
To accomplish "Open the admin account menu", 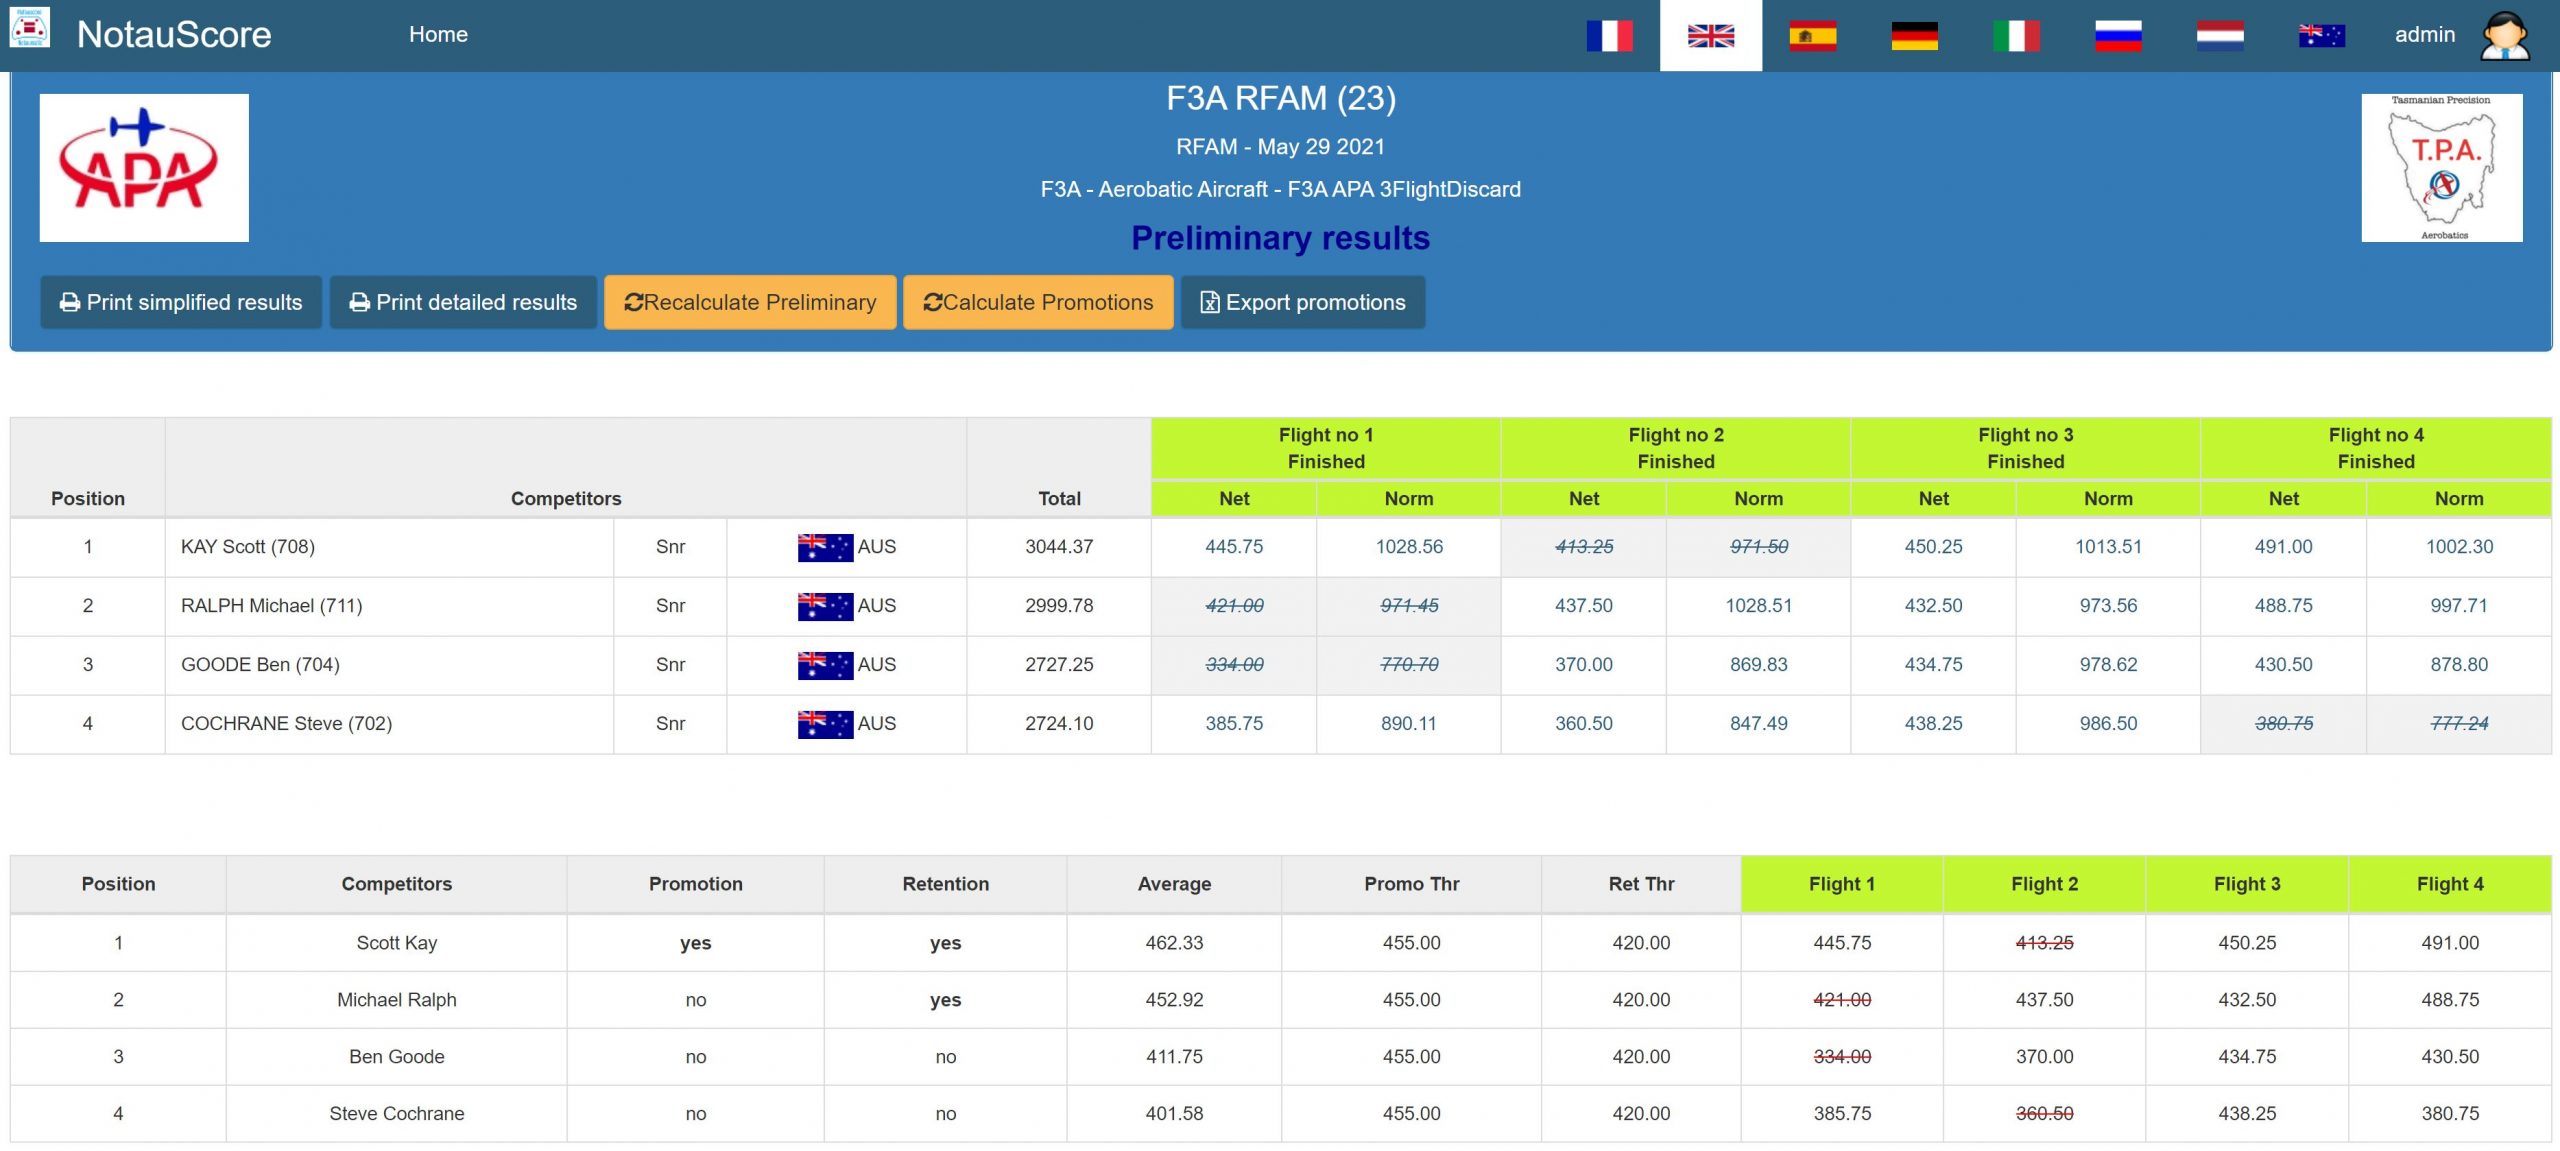I will (x=2425, y=35).
